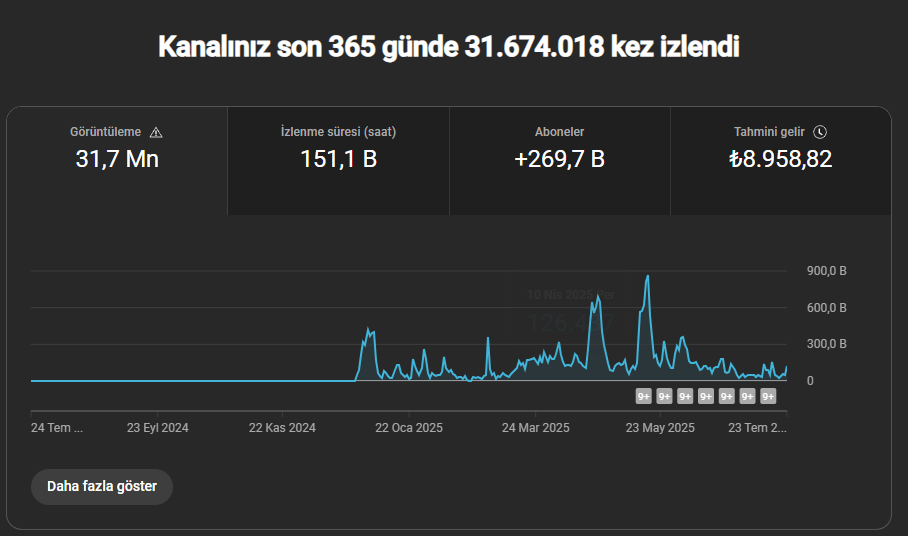908x536 pixels.
Task: Click the +269,7 B subscribers value
Action: point(559,159)
